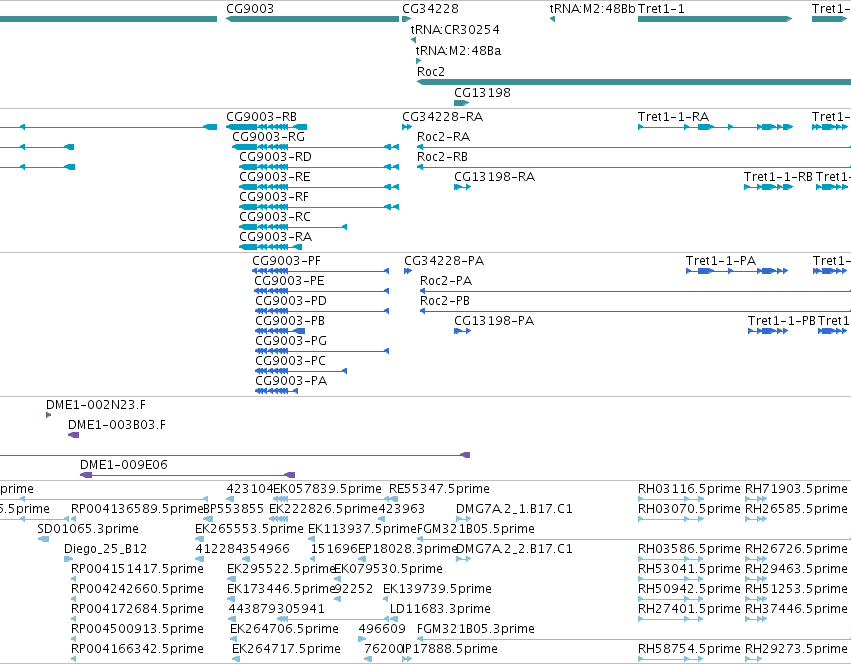Click the CG13198-RA transcript label
The height and width of the screenshot is (664, 851).
[494, 177]
